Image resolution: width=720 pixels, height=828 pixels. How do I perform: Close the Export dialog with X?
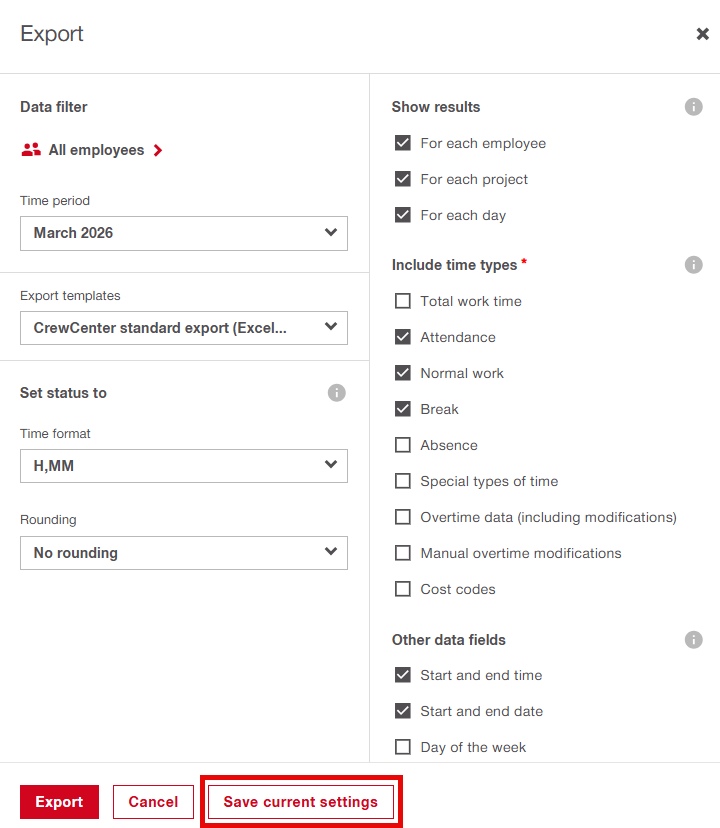[702, 34]
